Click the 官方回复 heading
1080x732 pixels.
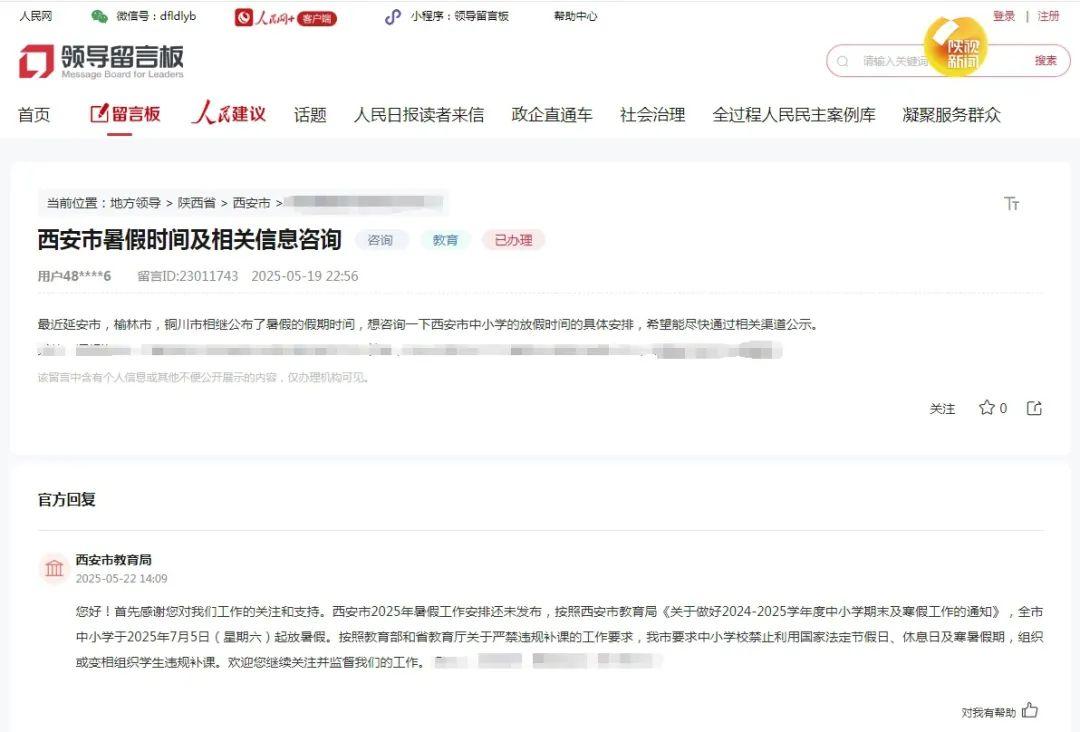(67, 499)
